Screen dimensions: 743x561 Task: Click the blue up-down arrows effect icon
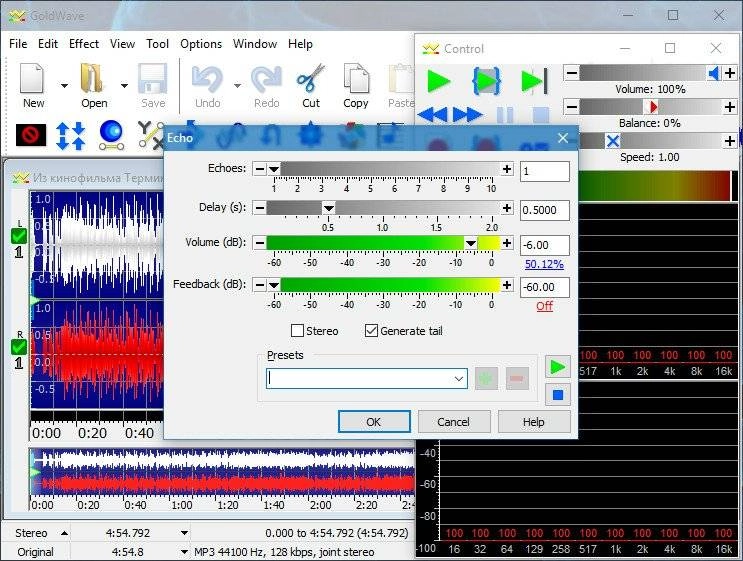point(71,136)
